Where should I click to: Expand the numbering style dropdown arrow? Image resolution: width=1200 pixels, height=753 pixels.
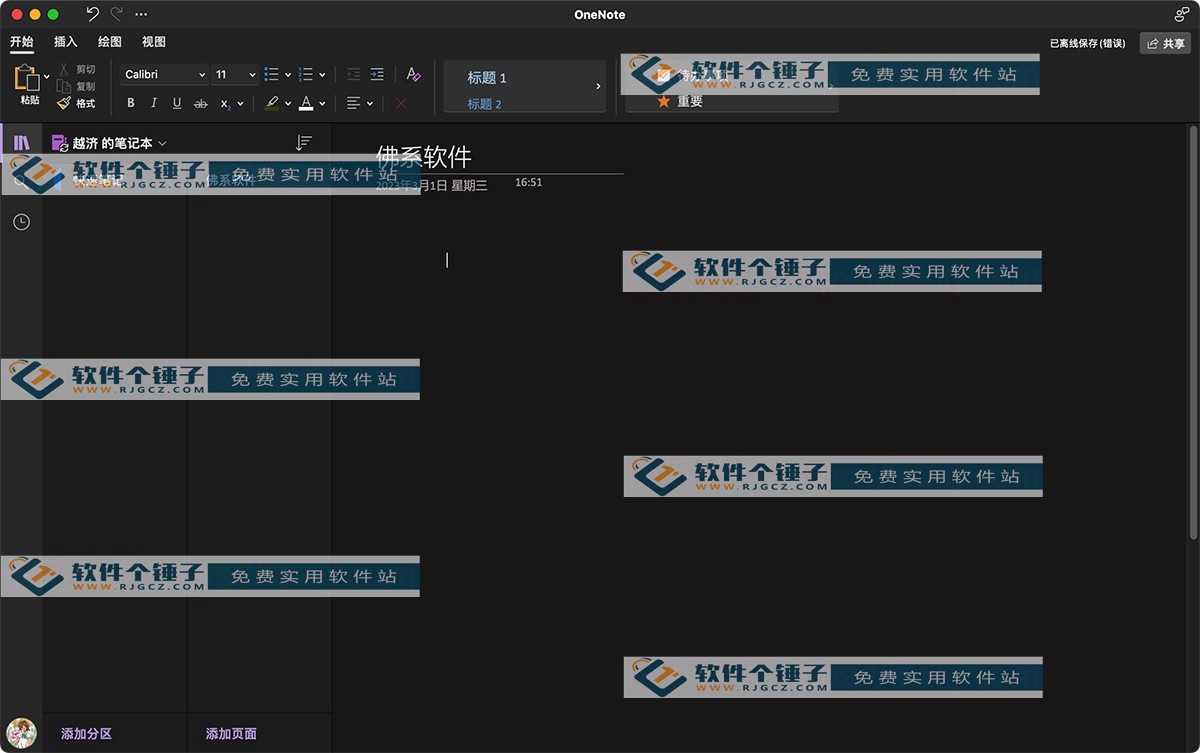point(322,75)
